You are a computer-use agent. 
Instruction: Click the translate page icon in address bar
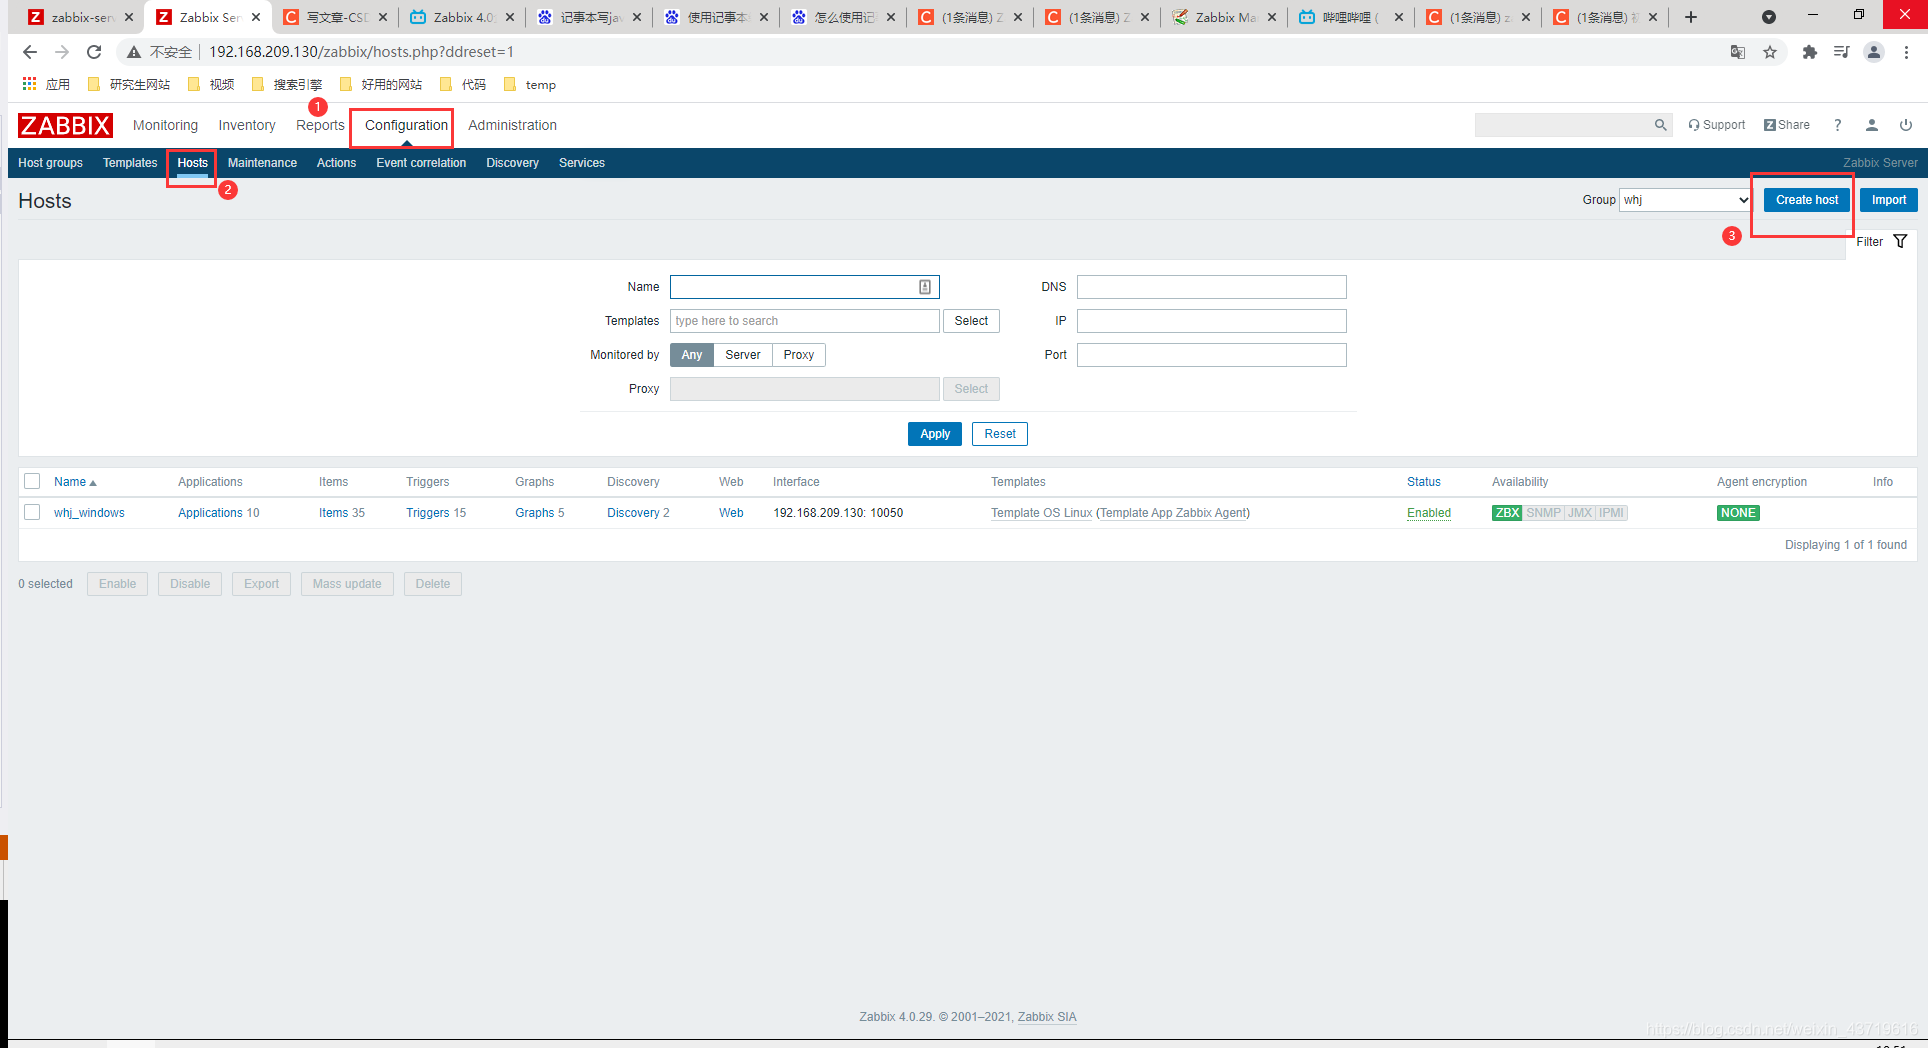coord(1738,52)
